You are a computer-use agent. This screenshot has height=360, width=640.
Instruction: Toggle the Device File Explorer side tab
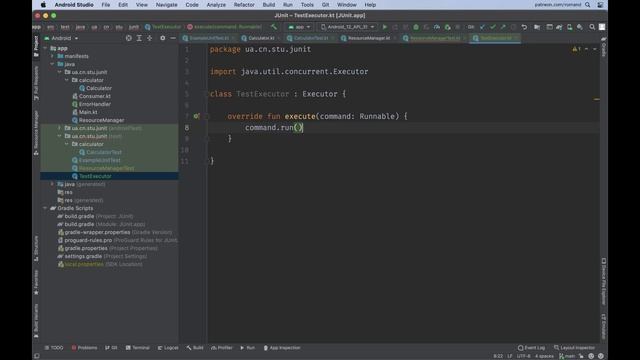pos(604,282)
